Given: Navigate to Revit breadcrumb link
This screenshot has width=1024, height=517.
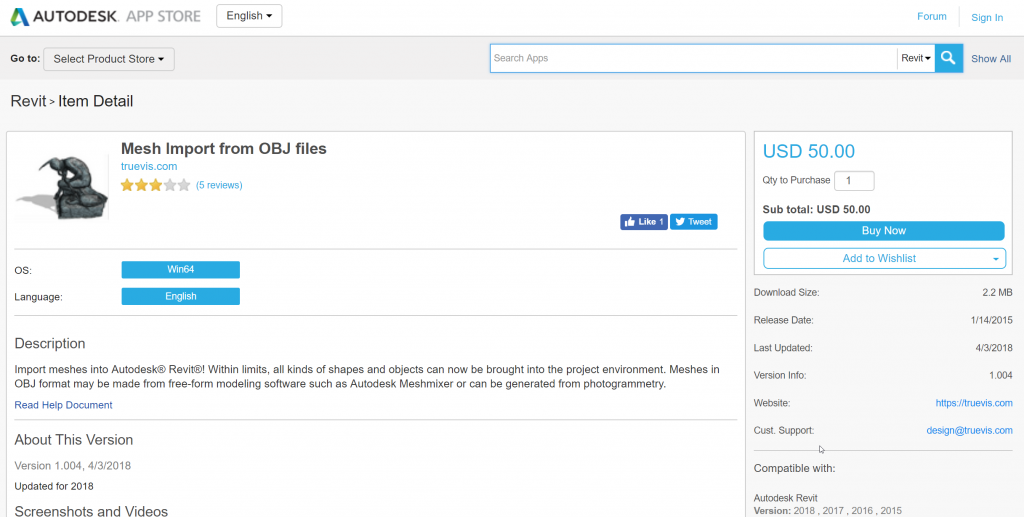Looking at the screenshot, I should pyautogui.click(x=28, y=101).
